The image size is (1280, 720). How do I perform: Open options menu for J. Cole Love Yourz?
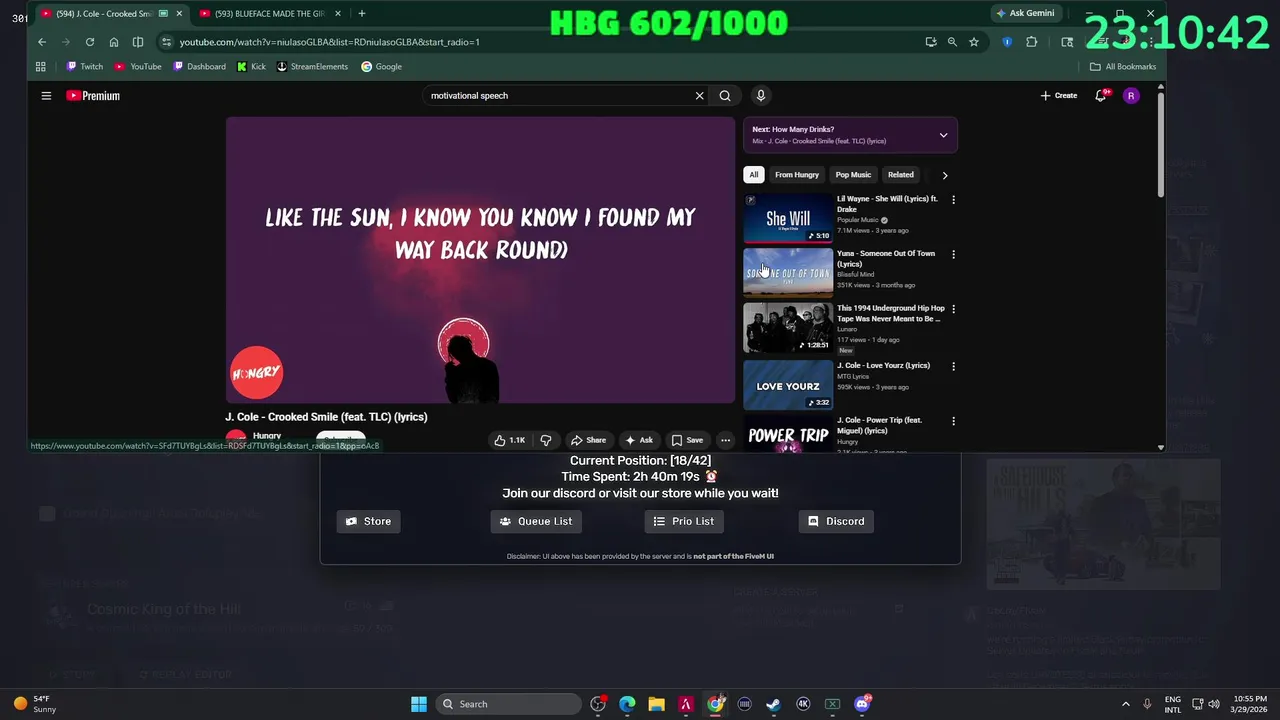click(x=953, y=366)
